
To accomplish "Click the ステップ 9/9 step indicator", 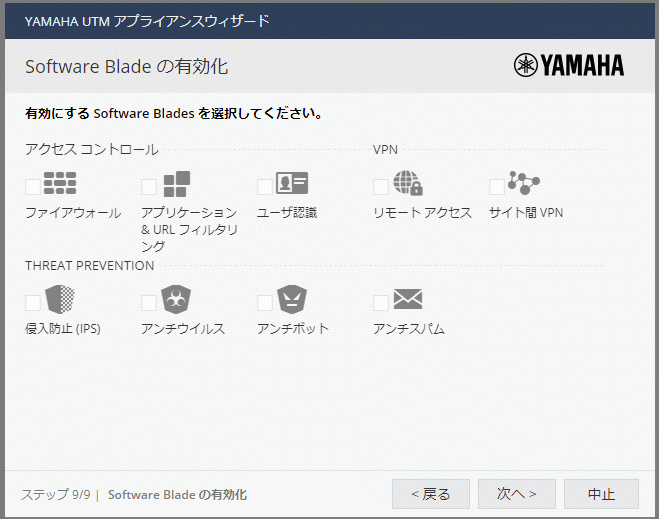I will click(56, 495).
